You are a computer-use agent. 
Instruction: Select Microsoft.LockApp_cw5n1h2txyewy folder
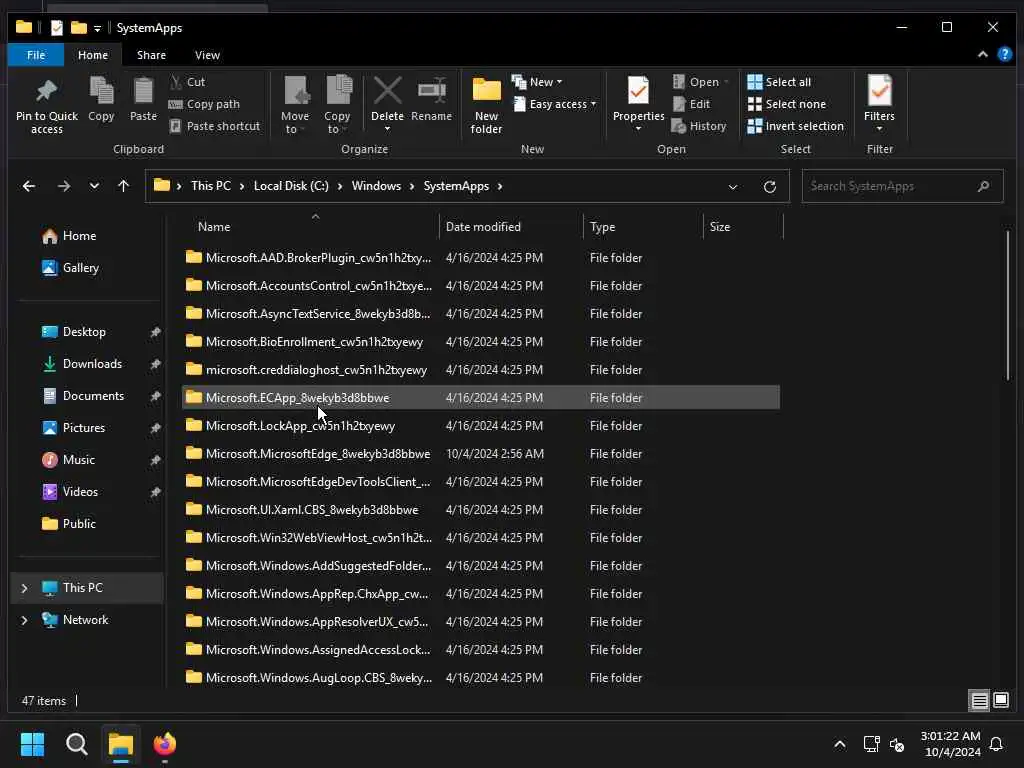[481, 426]
